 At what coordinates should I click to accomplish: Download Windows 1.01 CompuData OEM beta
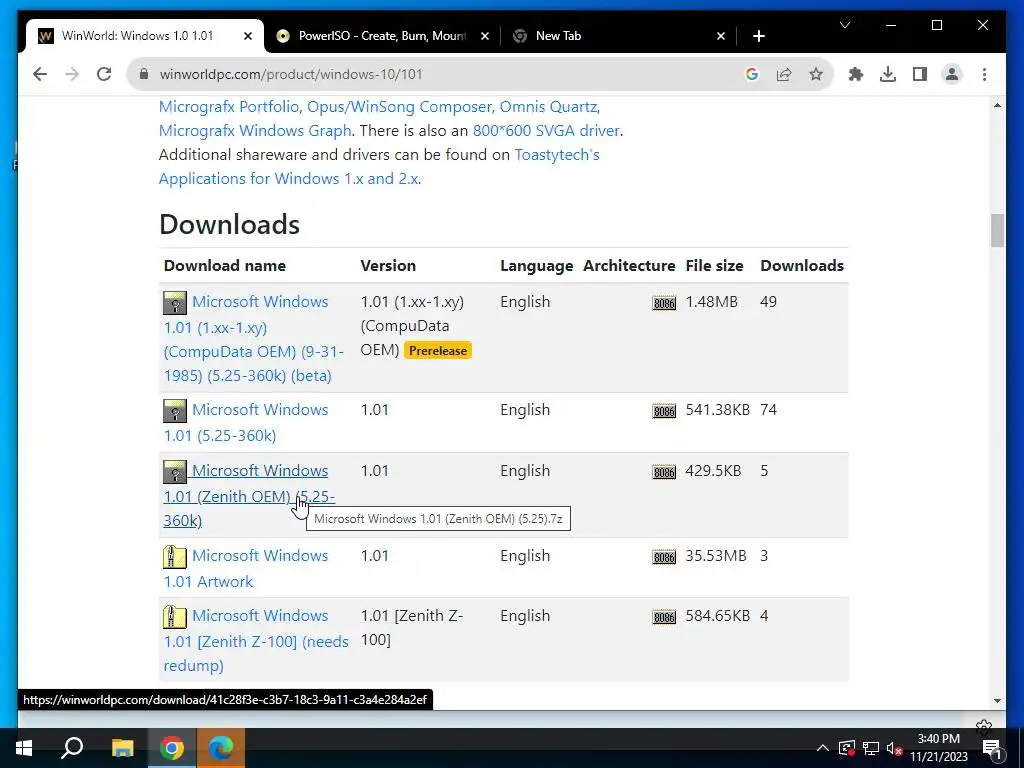click(255, 338)
